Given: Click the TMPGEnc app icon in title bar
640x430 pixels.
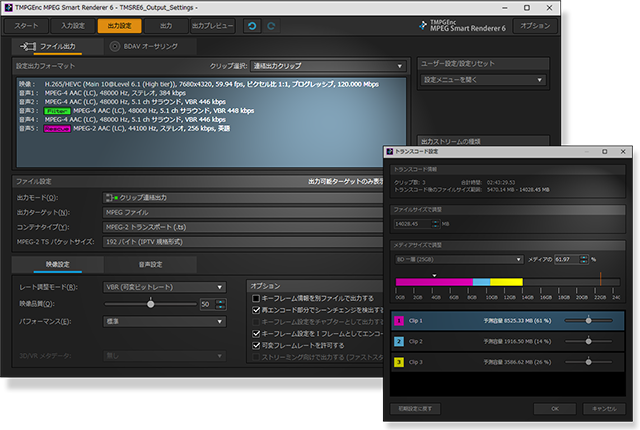Looking at the screenshot, I should [x=9, y=7].
